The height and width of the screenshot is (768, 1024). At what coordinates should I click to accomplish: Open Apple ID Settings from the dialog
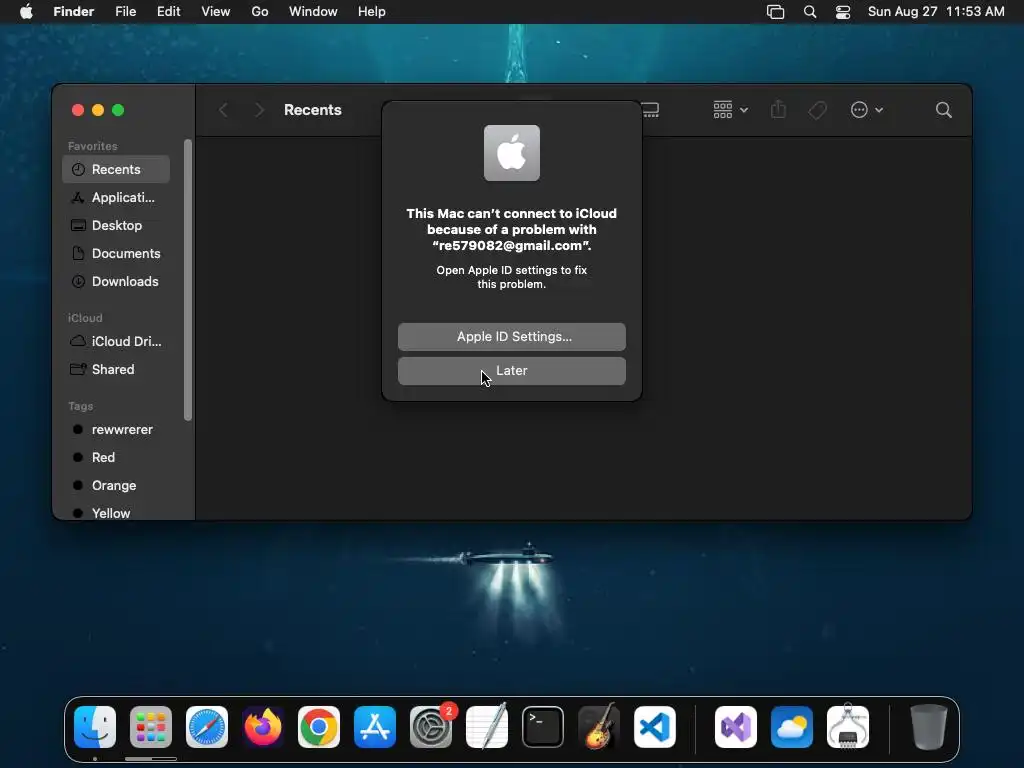coord(511,336)
